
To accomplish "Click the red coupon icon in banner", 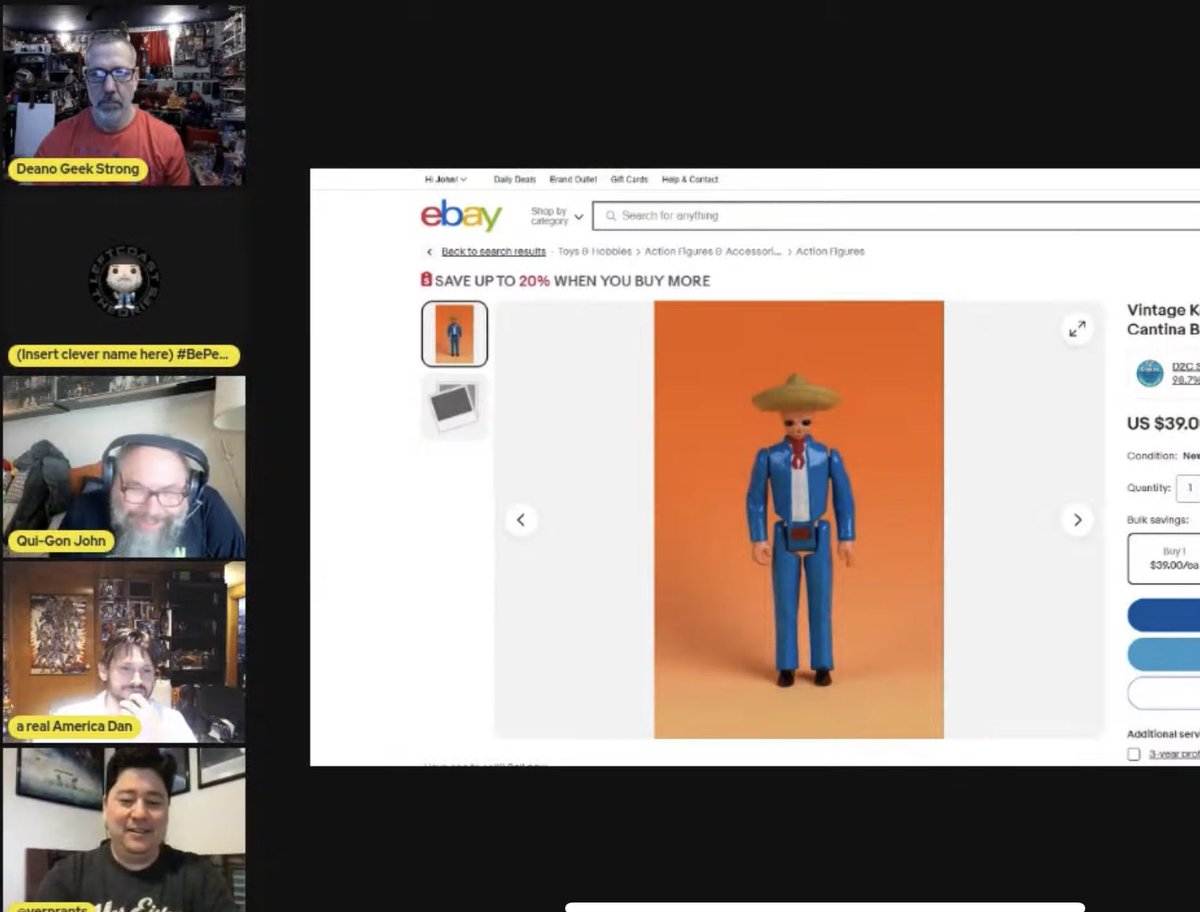I will pos(427,280).
